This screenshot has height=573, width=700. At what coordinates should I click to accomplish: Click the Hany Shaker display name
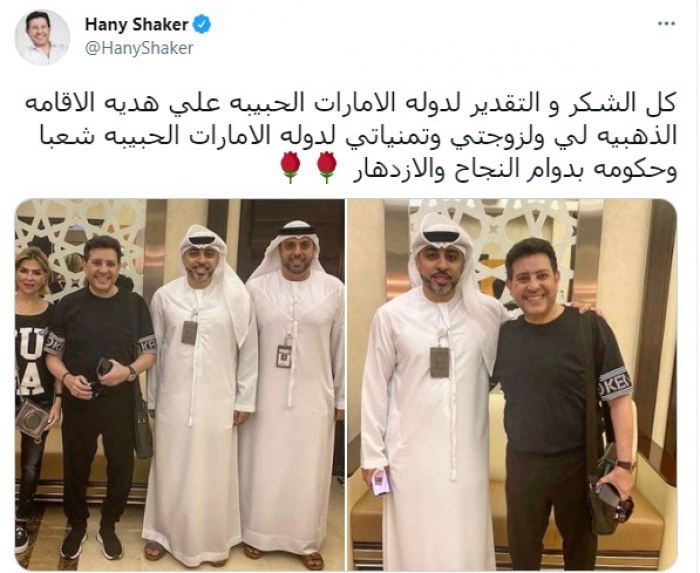(136, 25)
